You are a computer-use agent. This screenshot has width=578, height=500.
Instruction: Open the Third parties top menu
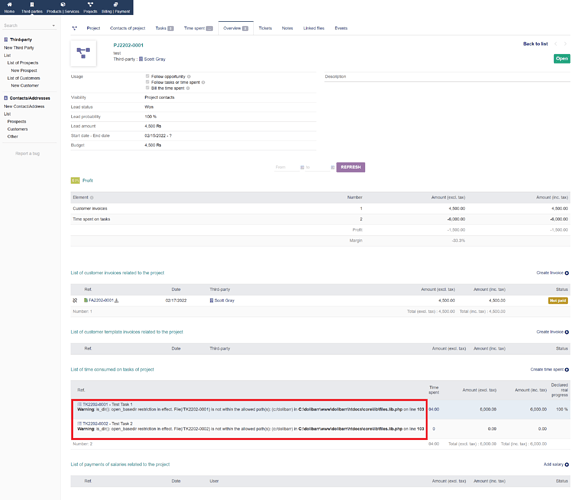32,7
